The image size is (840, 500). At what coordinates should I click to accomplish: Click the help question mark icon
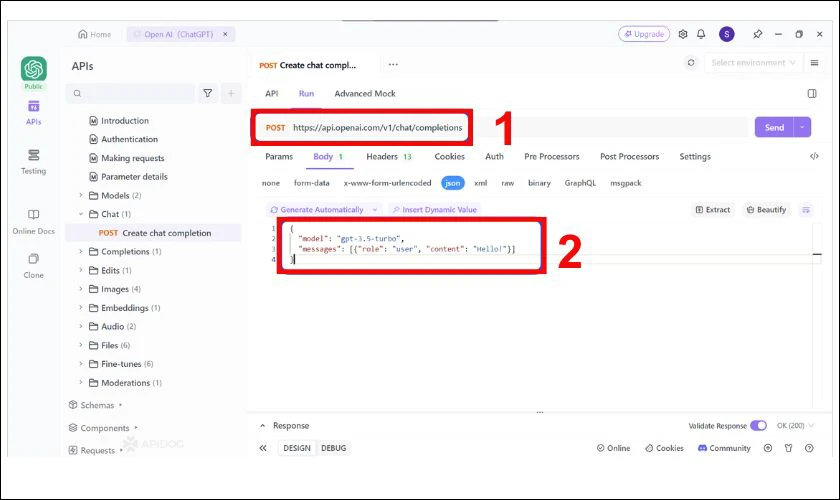click(x=809, y=448)
